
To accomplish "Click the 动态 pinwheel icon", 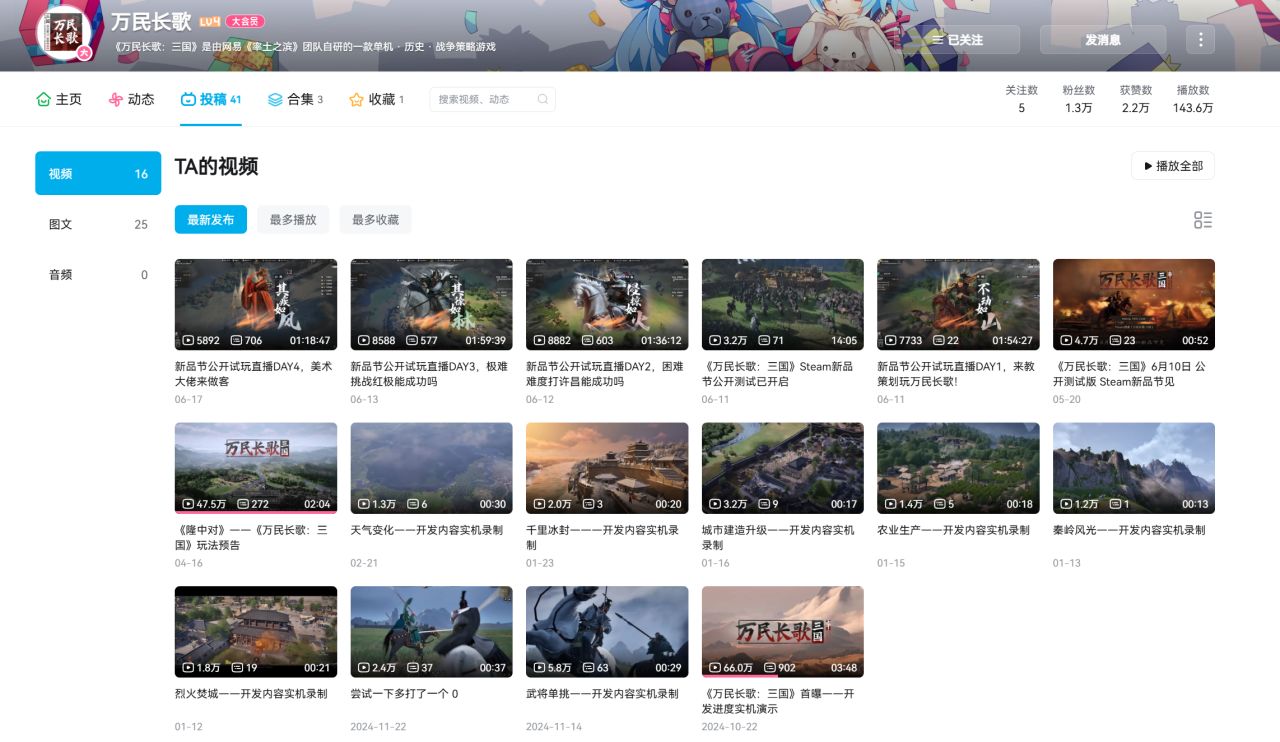I will pyautogui.click(x=116, y=99).
